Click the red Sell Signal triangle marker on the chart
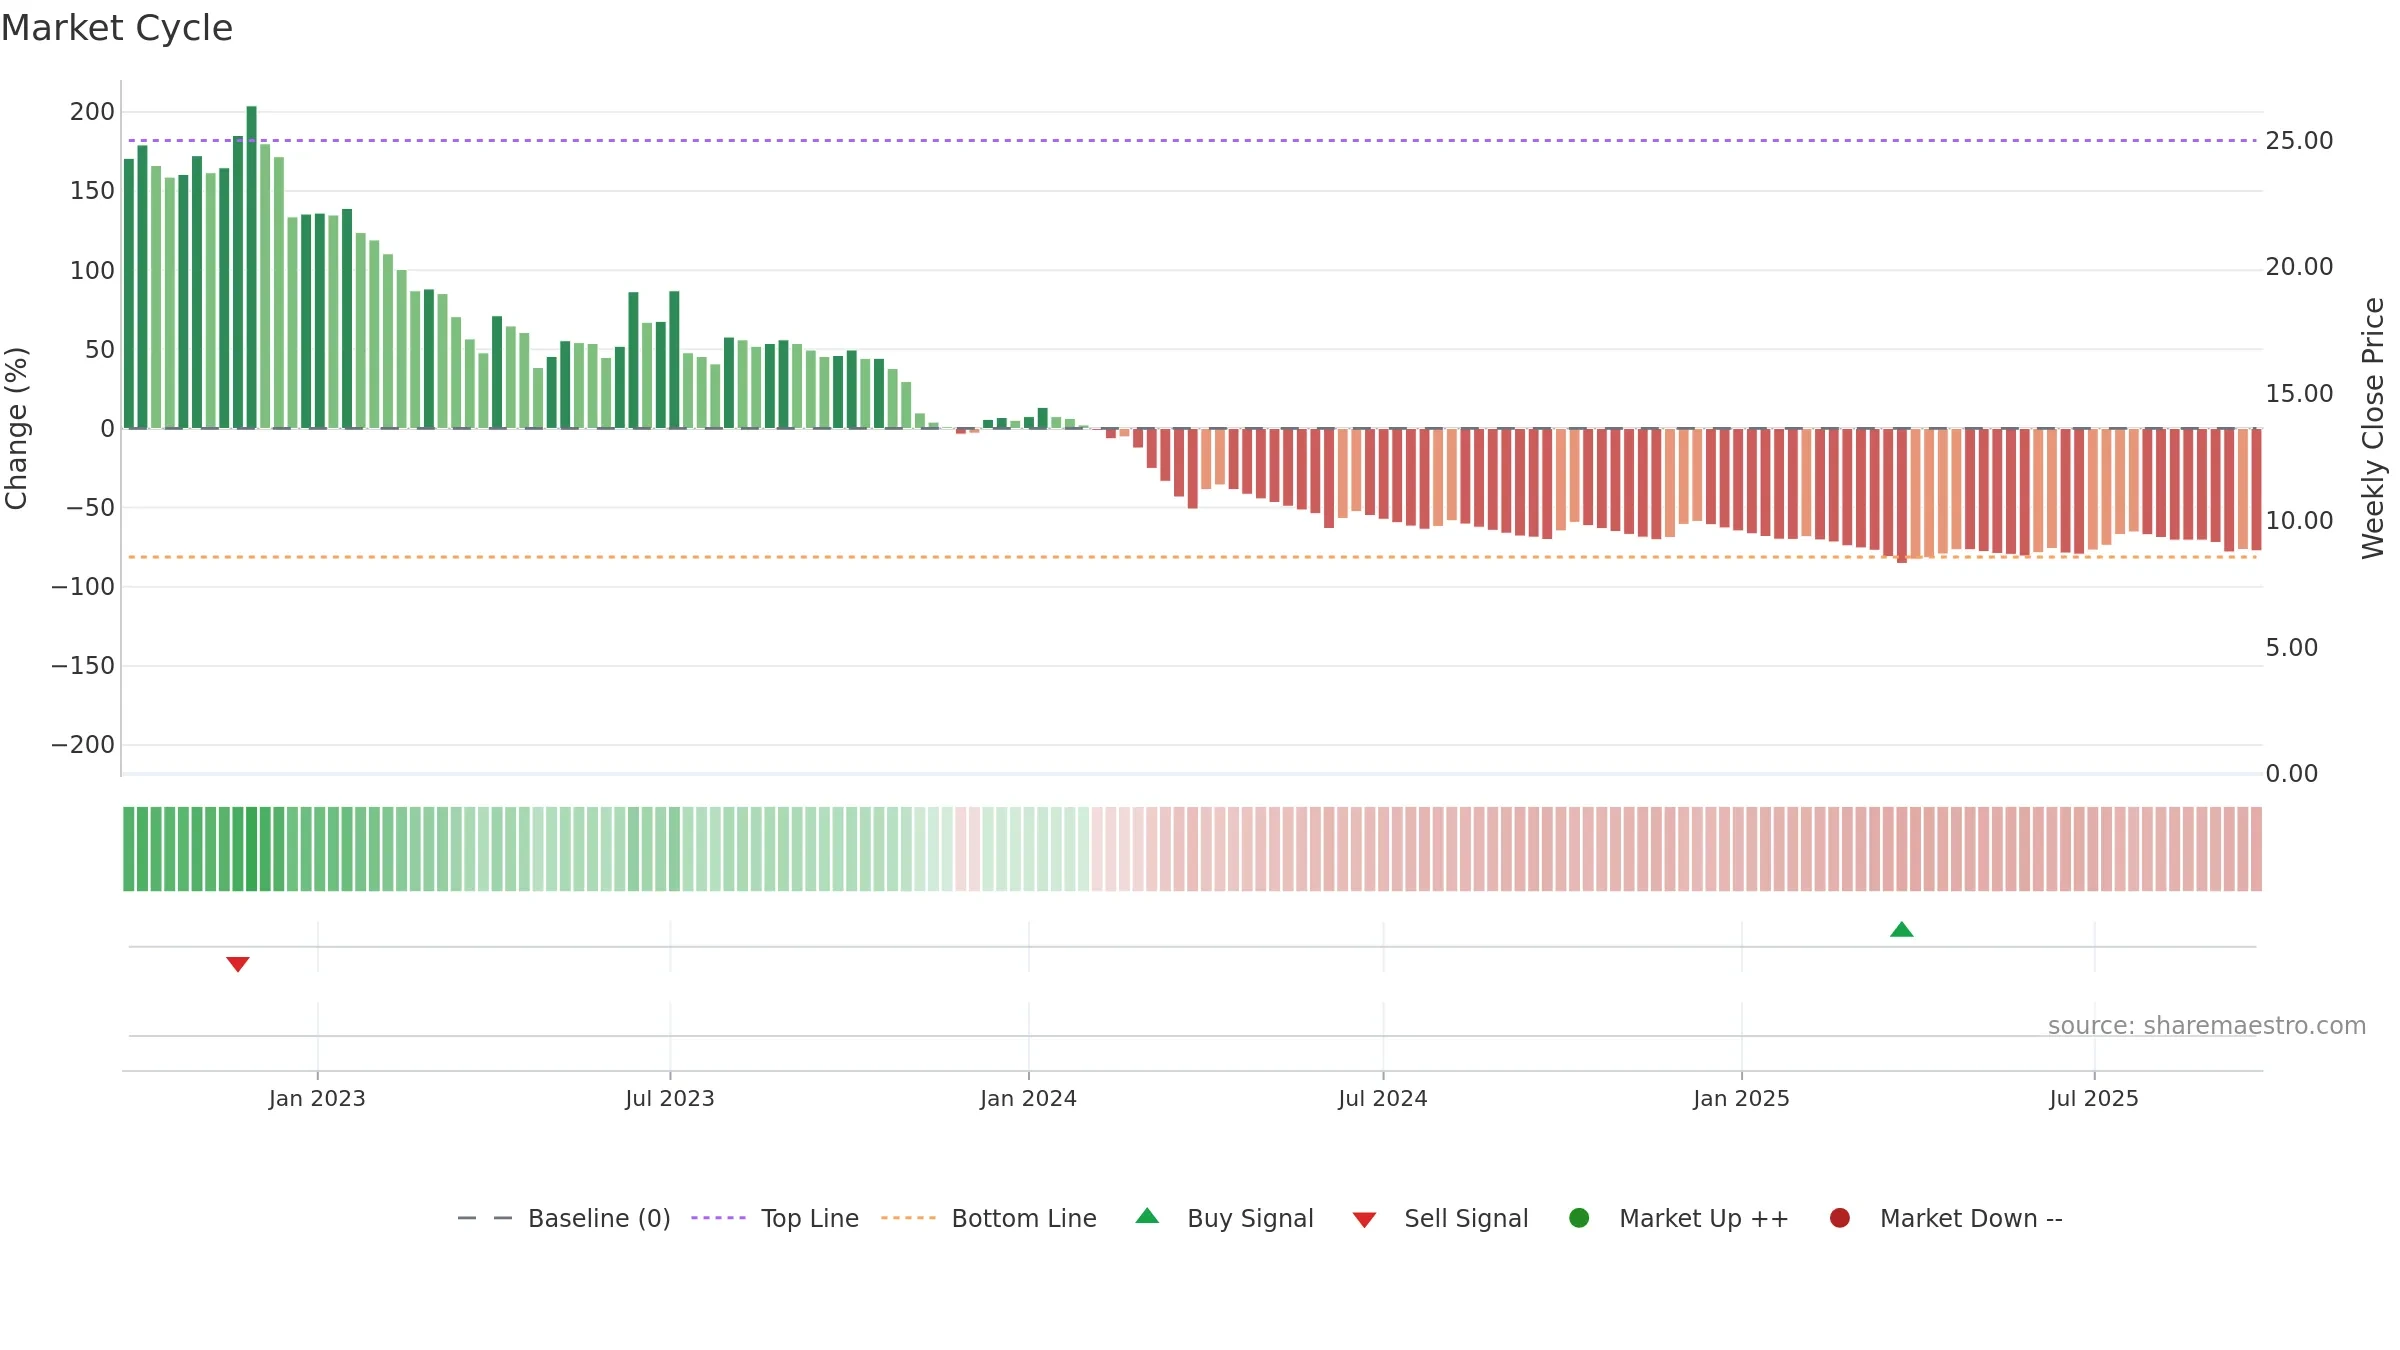Screen dimensions: 2400x1350 pos(237,964)
